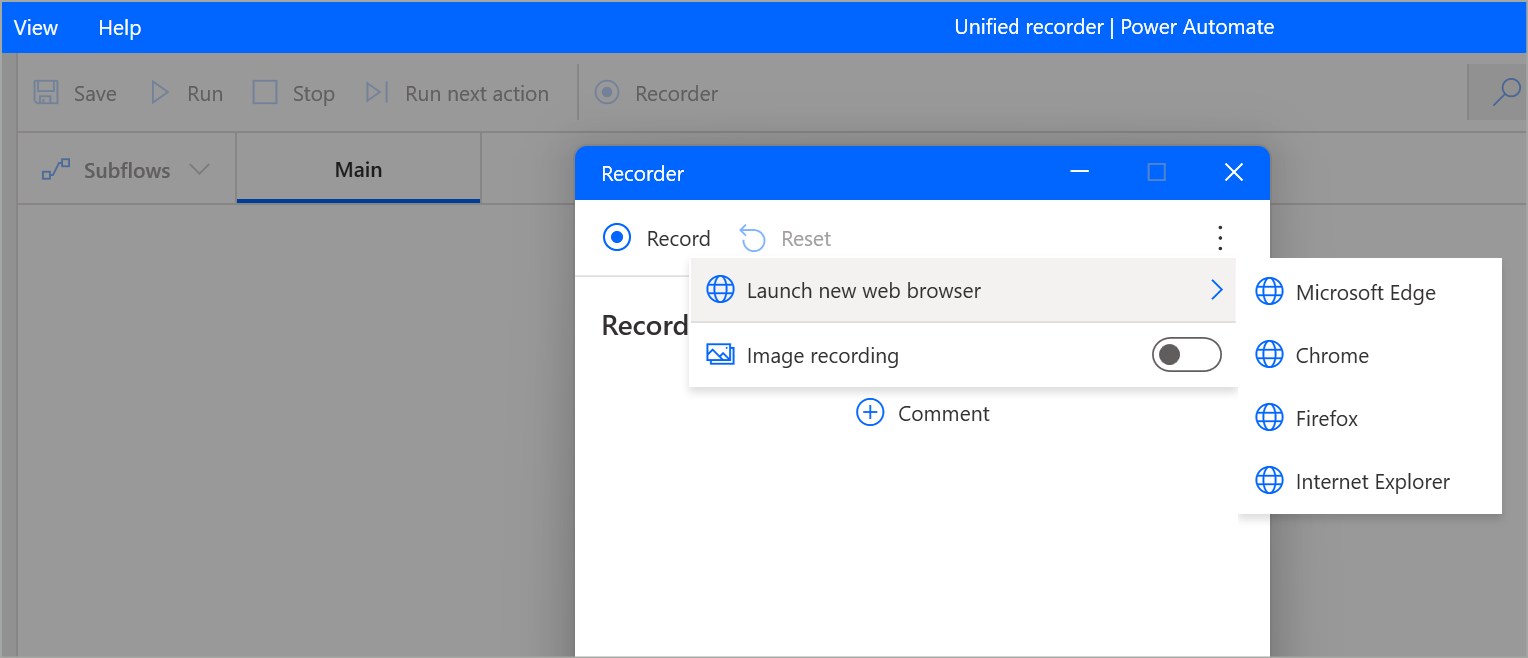Toggle the Image recording switch
The image size is (1528, 658).
[1187, 355]
